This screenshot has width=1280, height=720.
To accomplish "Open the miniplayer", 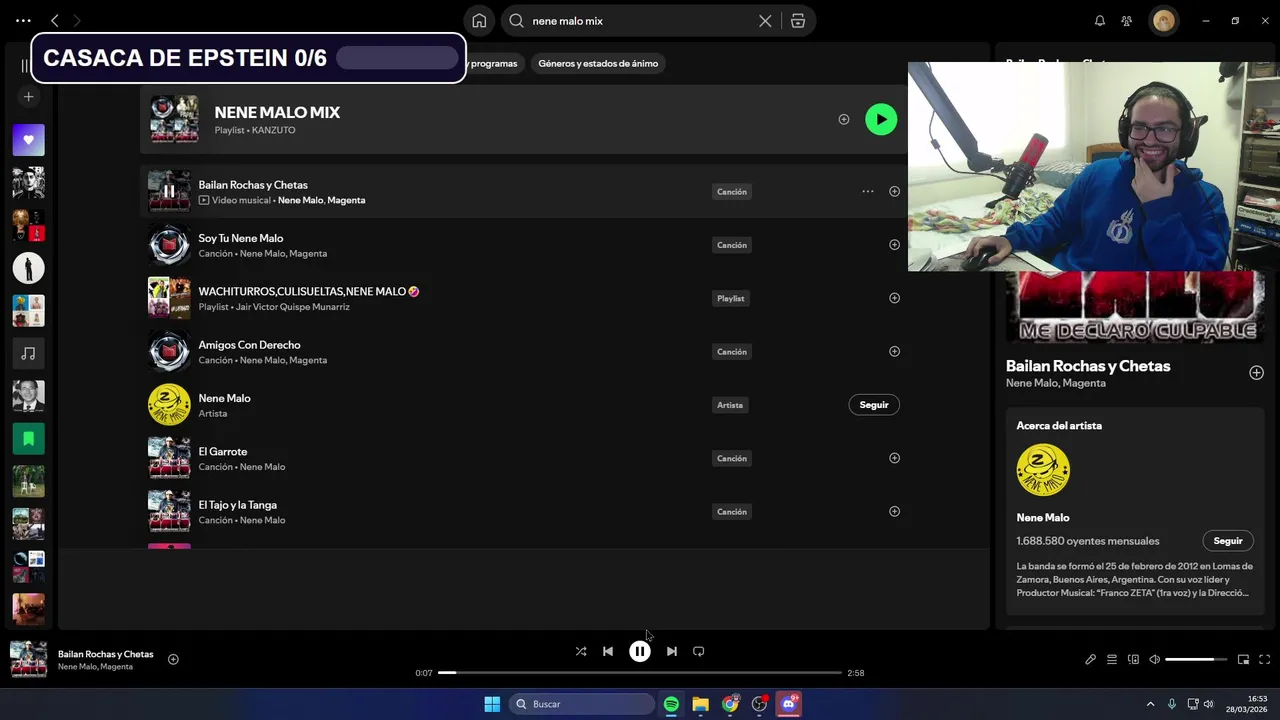I will tap(1243, 659).
